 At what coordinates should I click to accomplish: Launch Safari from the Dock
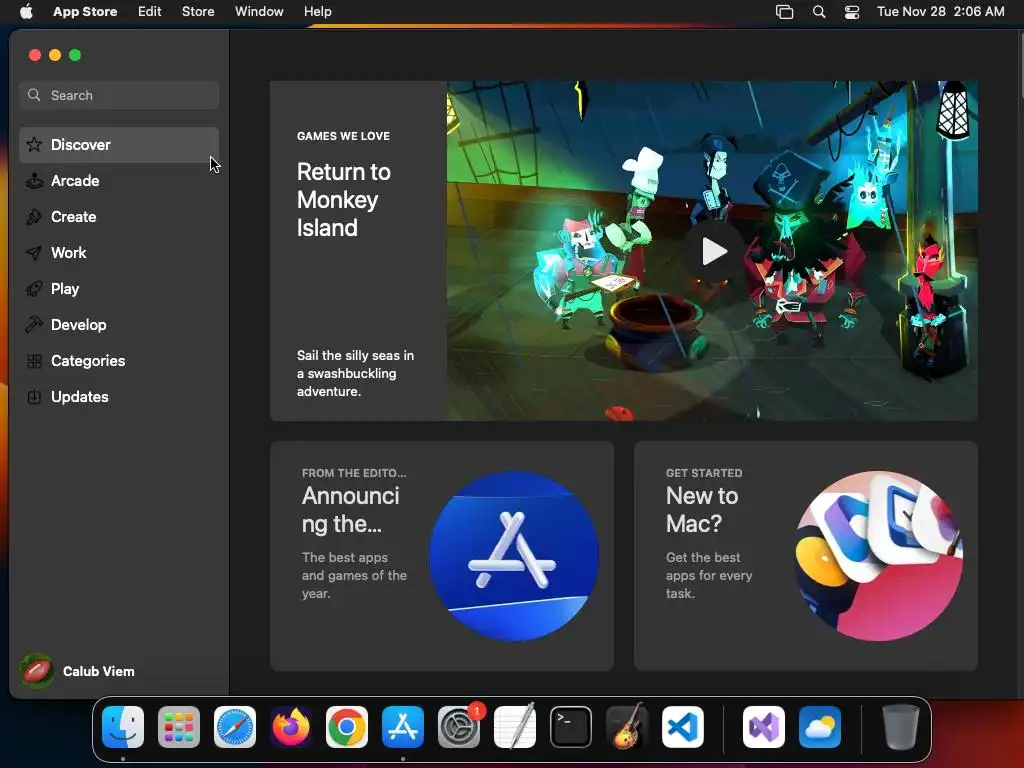(235, 727)
